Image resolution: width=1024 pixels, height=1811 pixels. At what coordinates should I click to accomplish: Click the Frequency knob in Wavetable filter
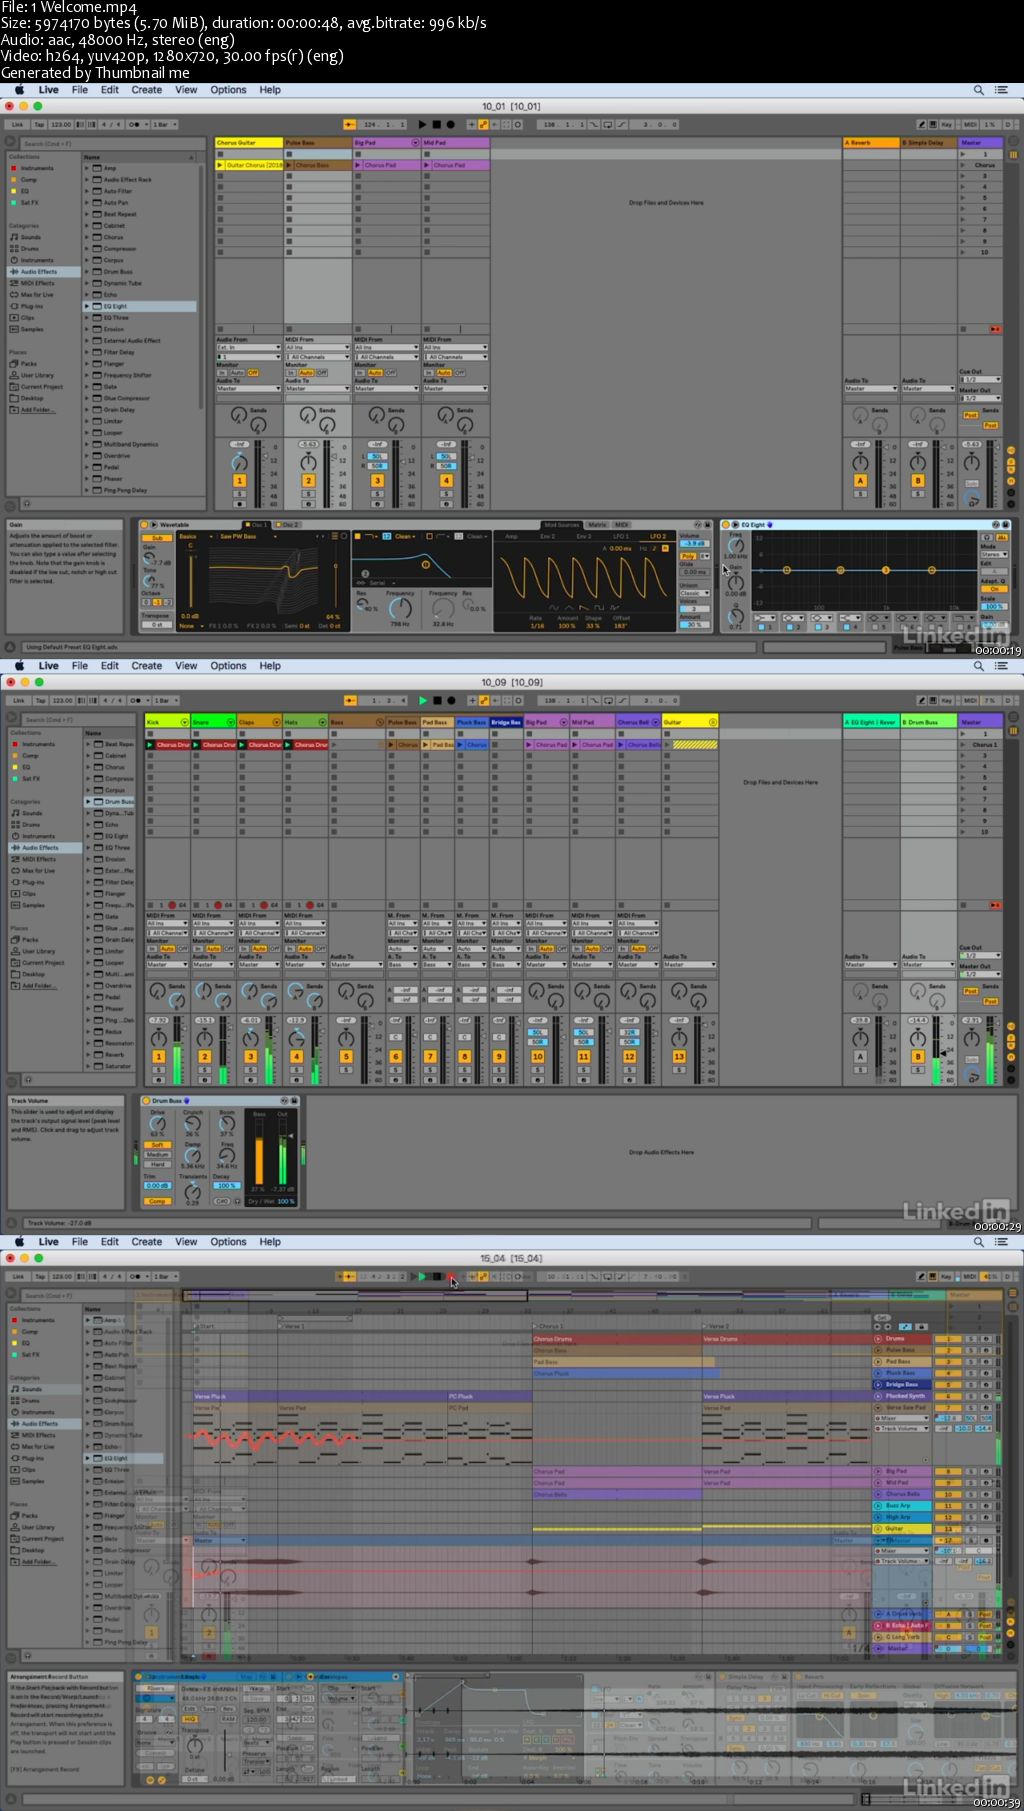[x=401, y=608]
